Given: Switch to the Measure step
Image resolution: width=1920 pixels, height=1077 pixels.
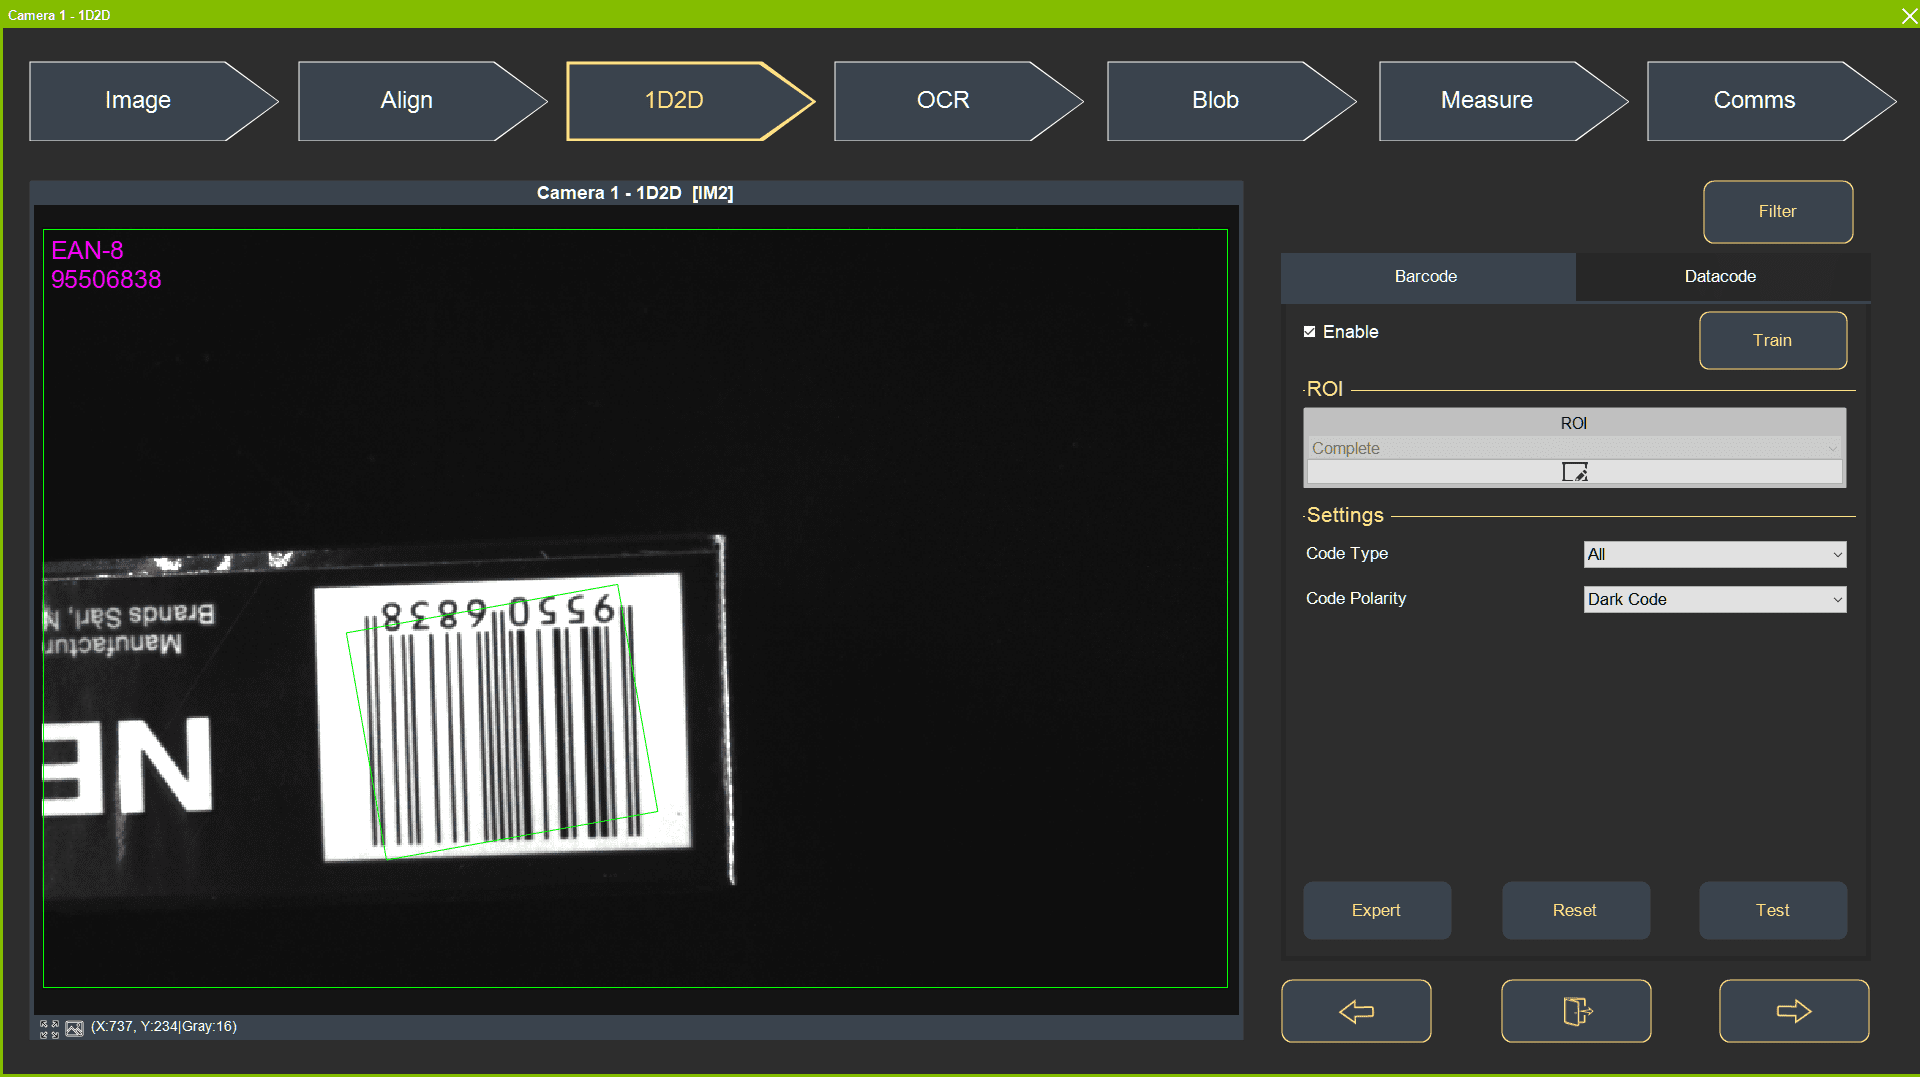Looking at the screenshot, I should click(x=1503, y=101).
